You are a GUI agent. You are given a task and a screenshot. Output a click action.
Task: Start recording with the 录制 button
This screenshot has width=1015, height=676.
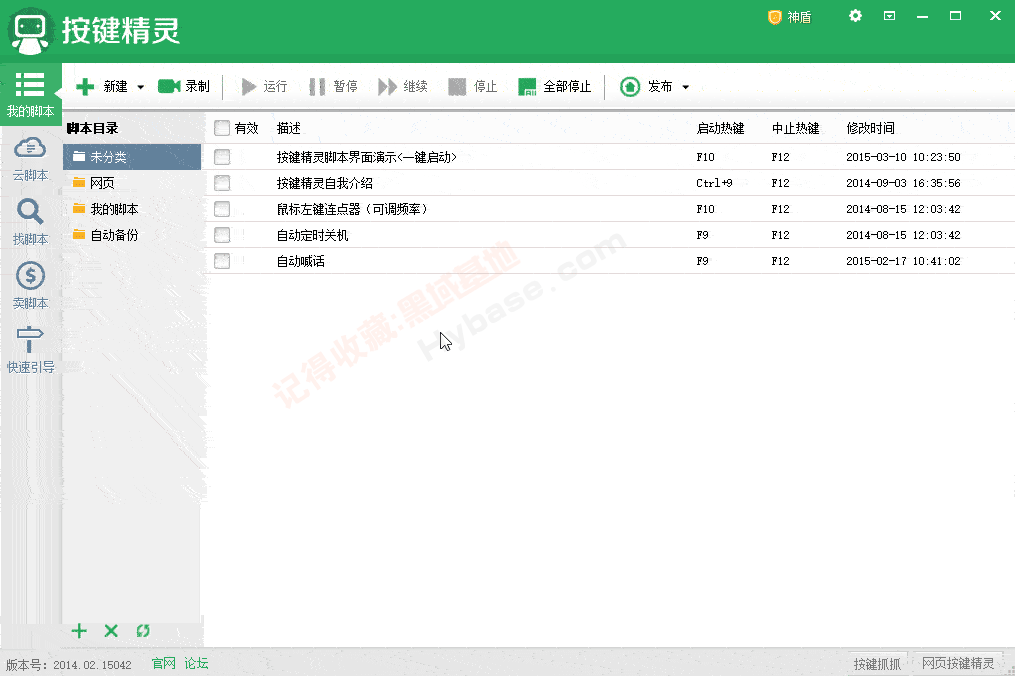(184, 86)
